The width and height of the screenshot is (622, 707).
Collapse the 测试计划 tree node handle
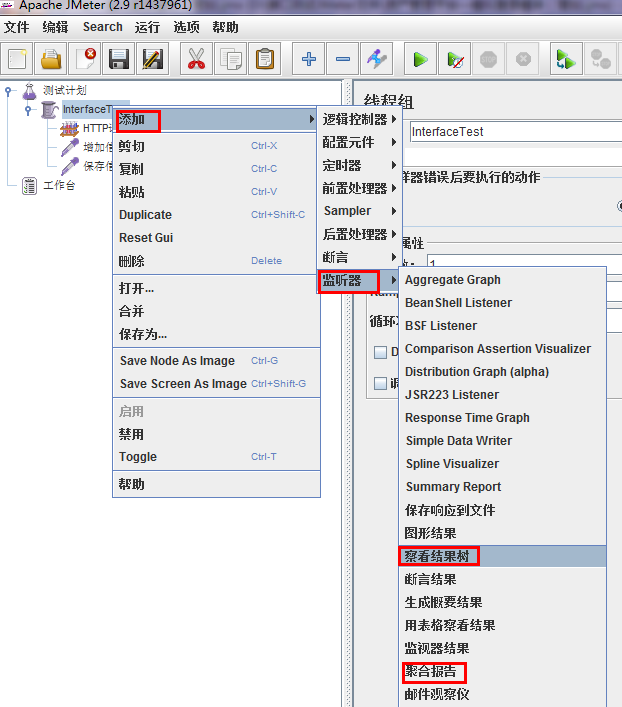(8, 91)
